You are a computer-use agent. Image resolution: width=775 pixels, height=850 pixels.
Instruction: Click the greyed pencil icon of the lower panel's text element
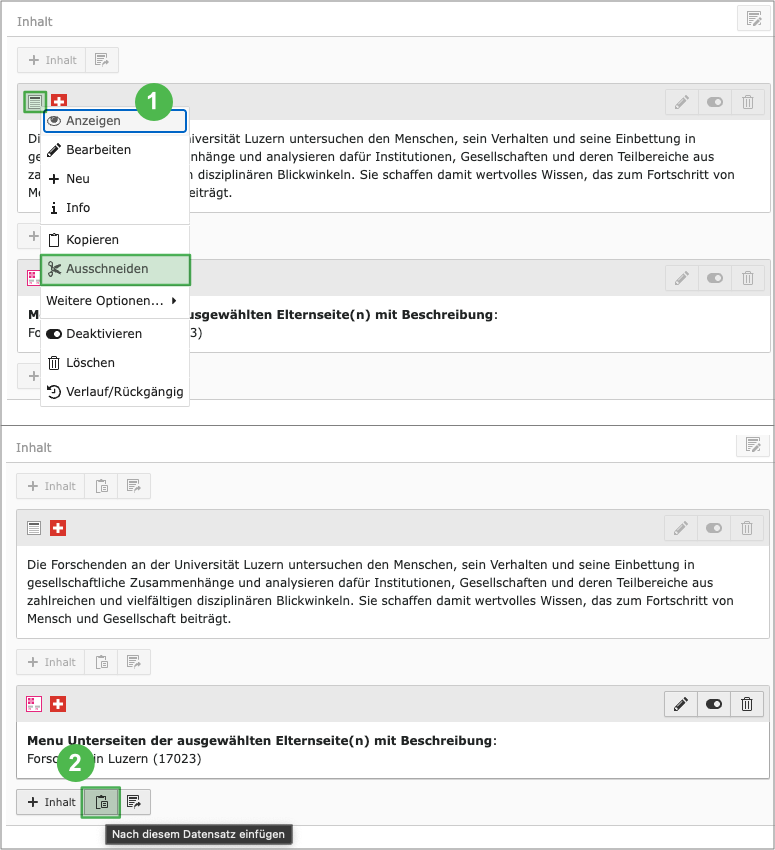(x=681, y=528)
